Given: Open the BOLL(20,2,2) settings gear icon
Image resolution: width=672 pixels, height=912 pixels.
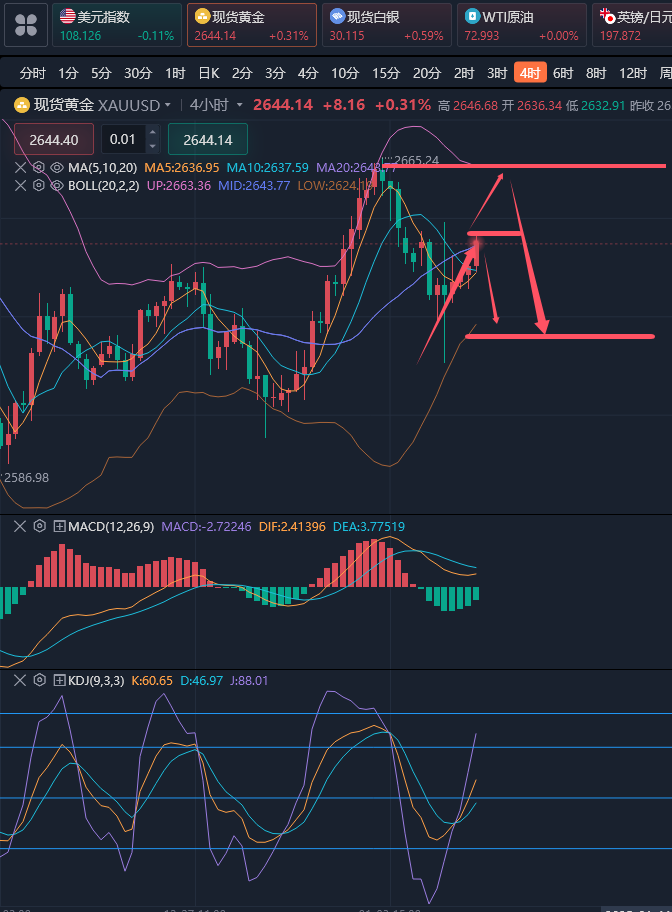Looking at the screenshot, I should [38, 185].
